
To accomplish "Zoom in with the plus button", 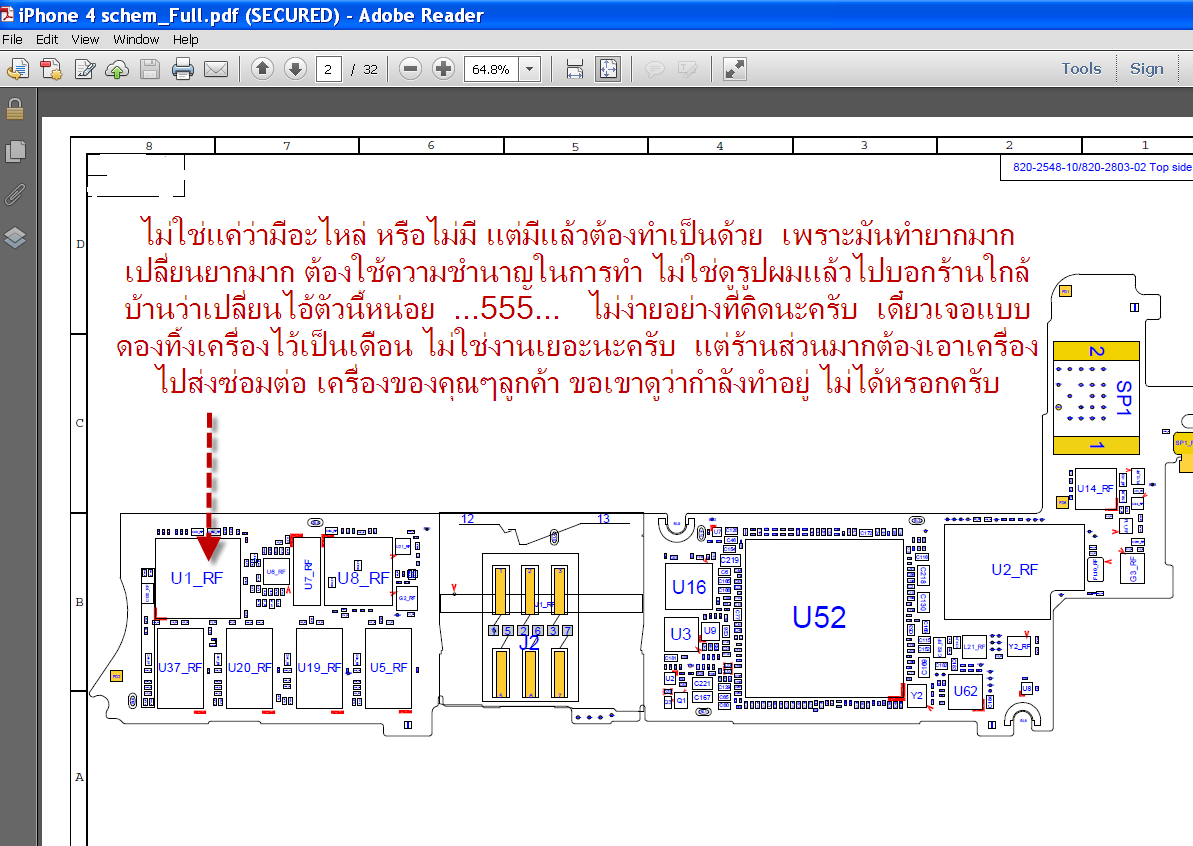I will tap(443, 69).
